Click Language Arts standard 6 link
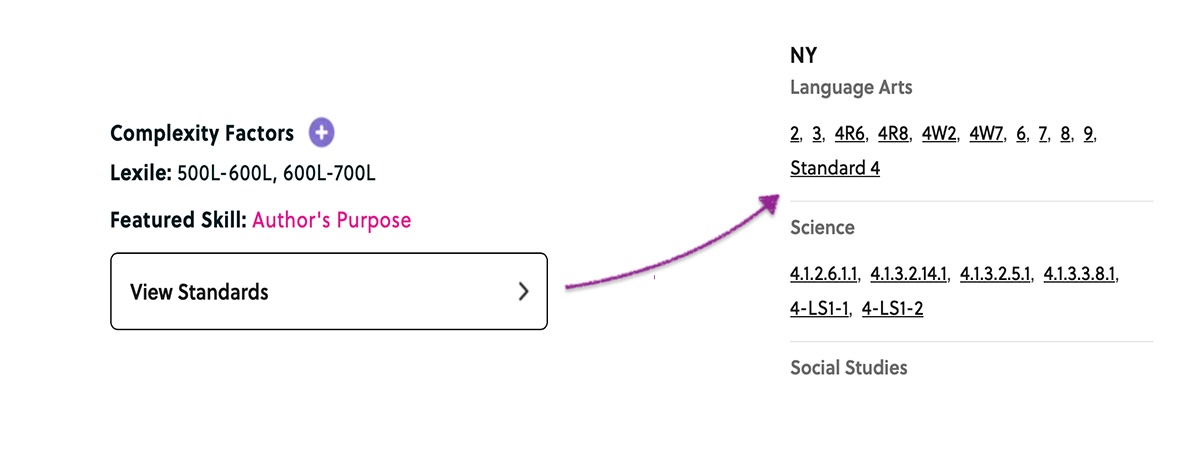This screenshot has width=1200, height=460. tap(1022, 134)
